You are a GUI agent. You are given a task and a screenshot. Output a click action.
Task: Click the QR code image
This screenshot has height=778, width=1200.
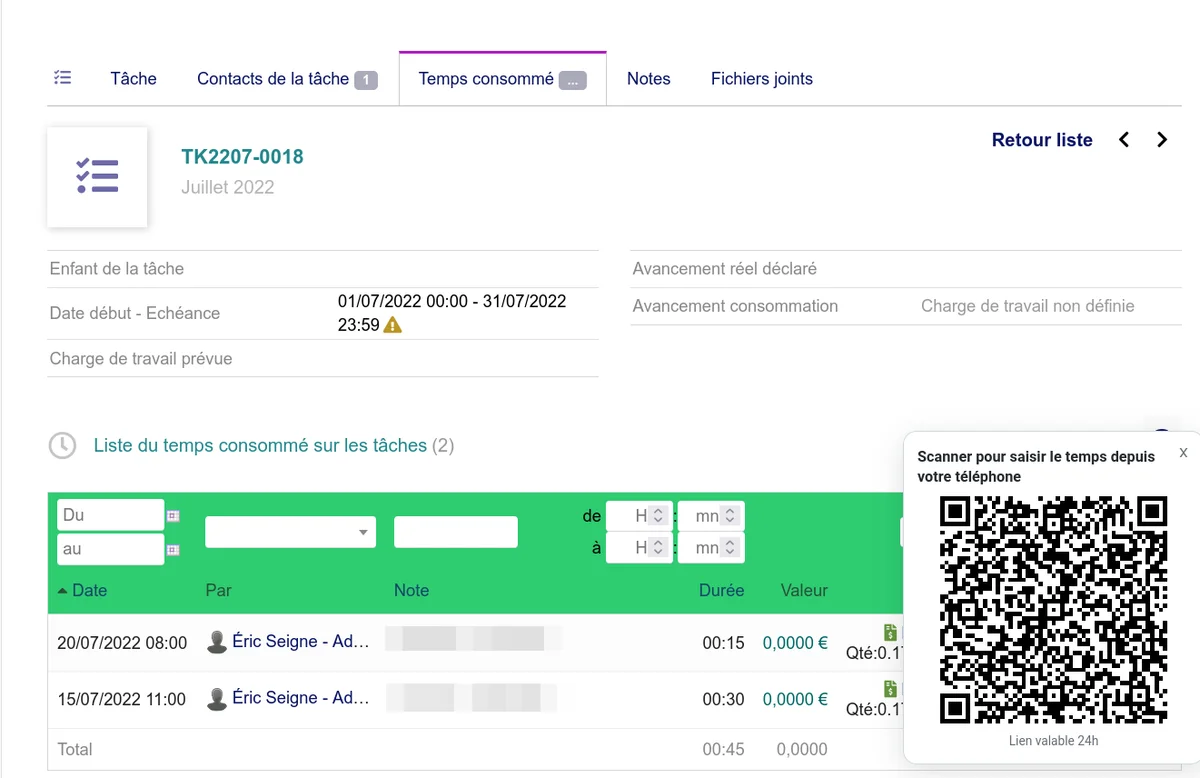click(1054, 610)
